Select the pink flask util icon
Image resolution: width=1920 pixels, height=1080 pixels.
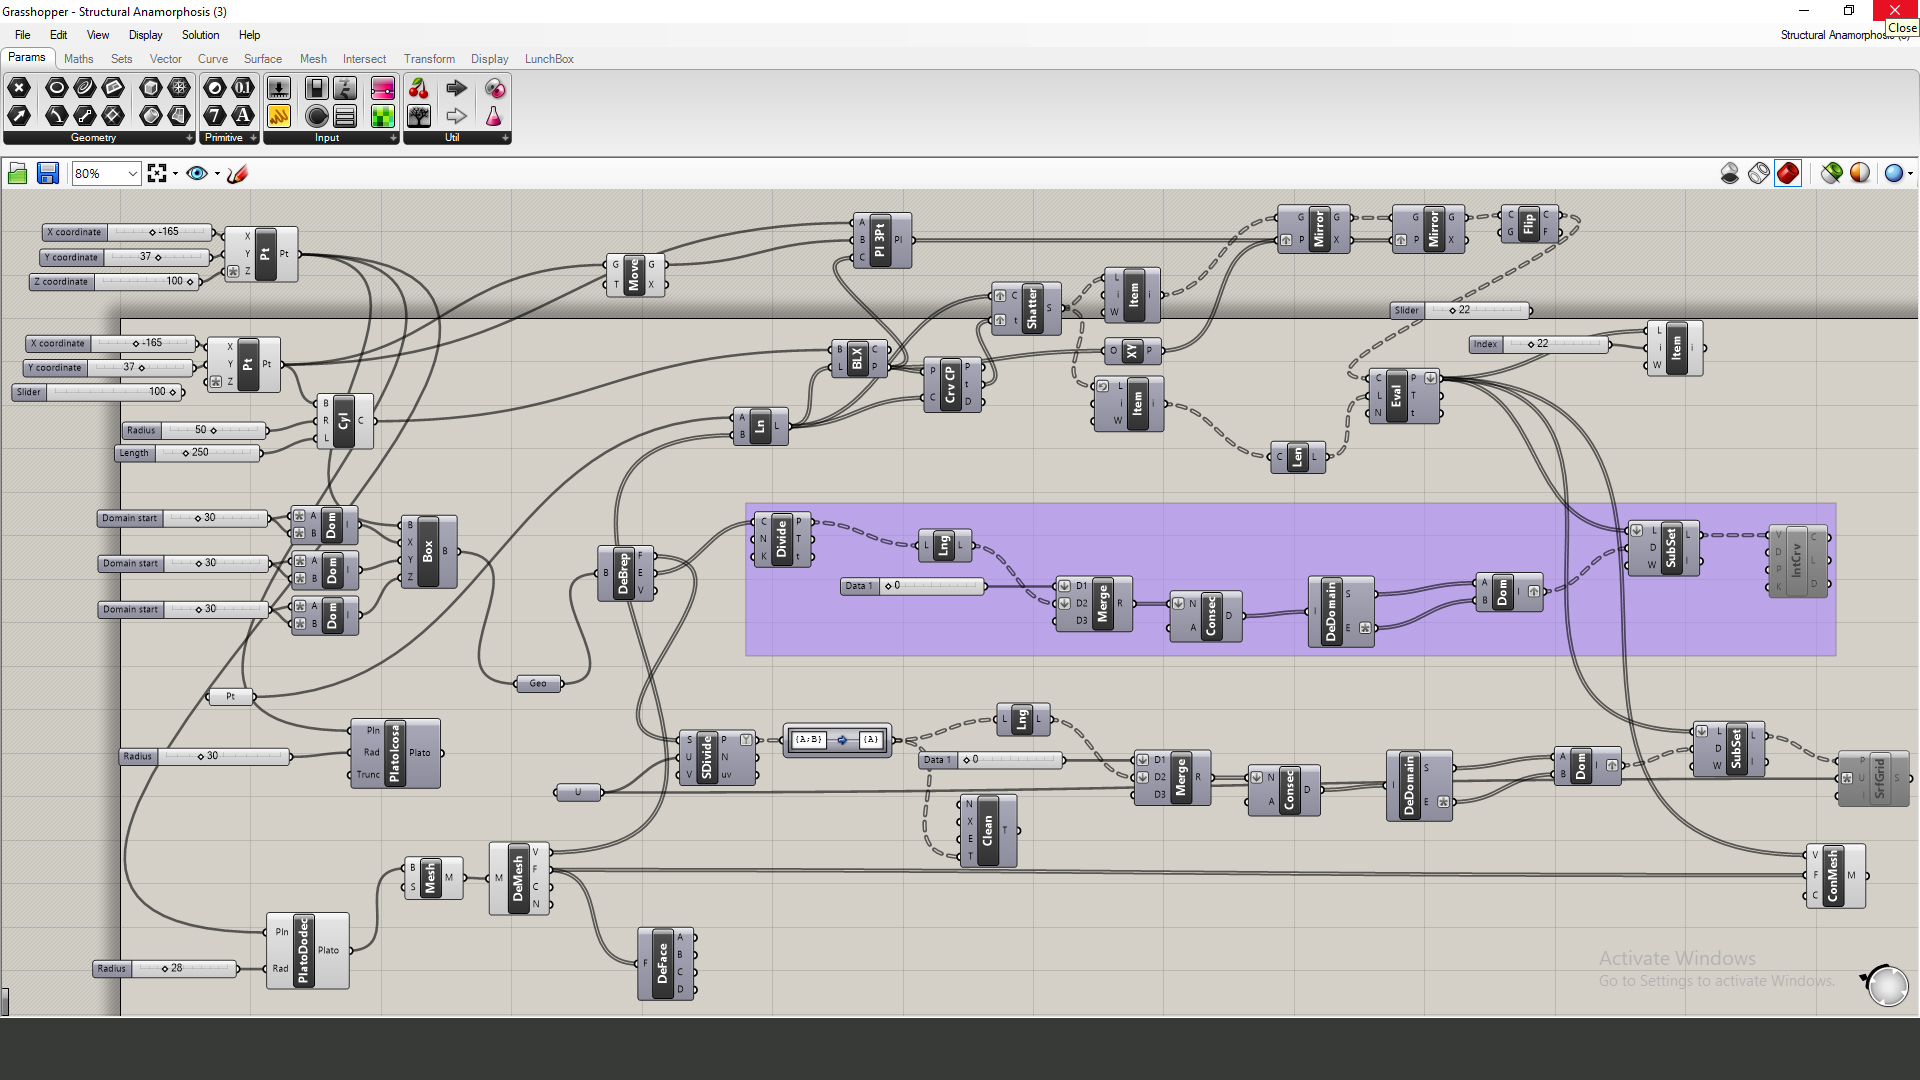coord(494,116)
